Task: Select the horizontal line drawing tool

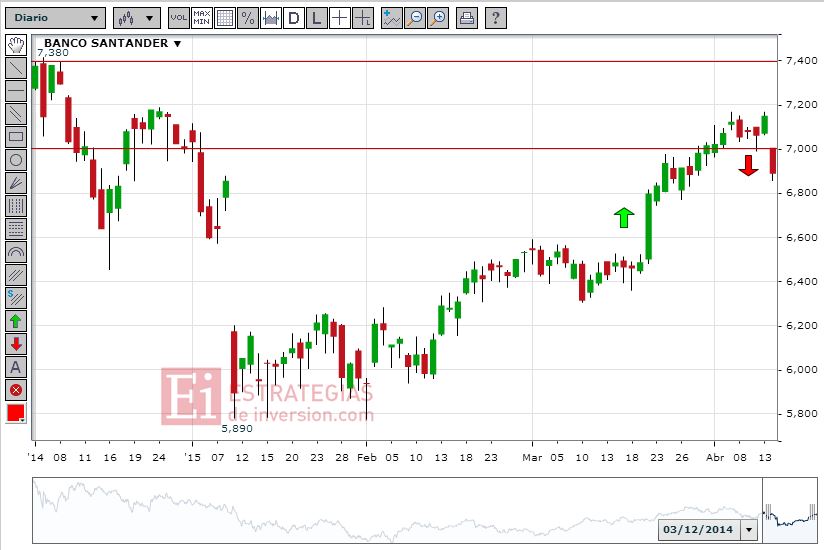Action: 16,91
